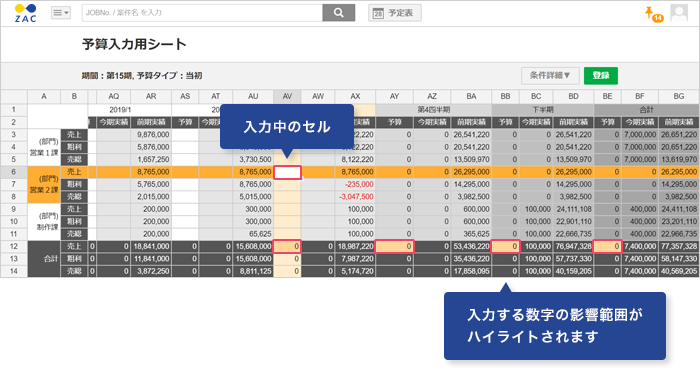
Task: Click cell 2,015,000 in row 8
Action: click(151, 197)
